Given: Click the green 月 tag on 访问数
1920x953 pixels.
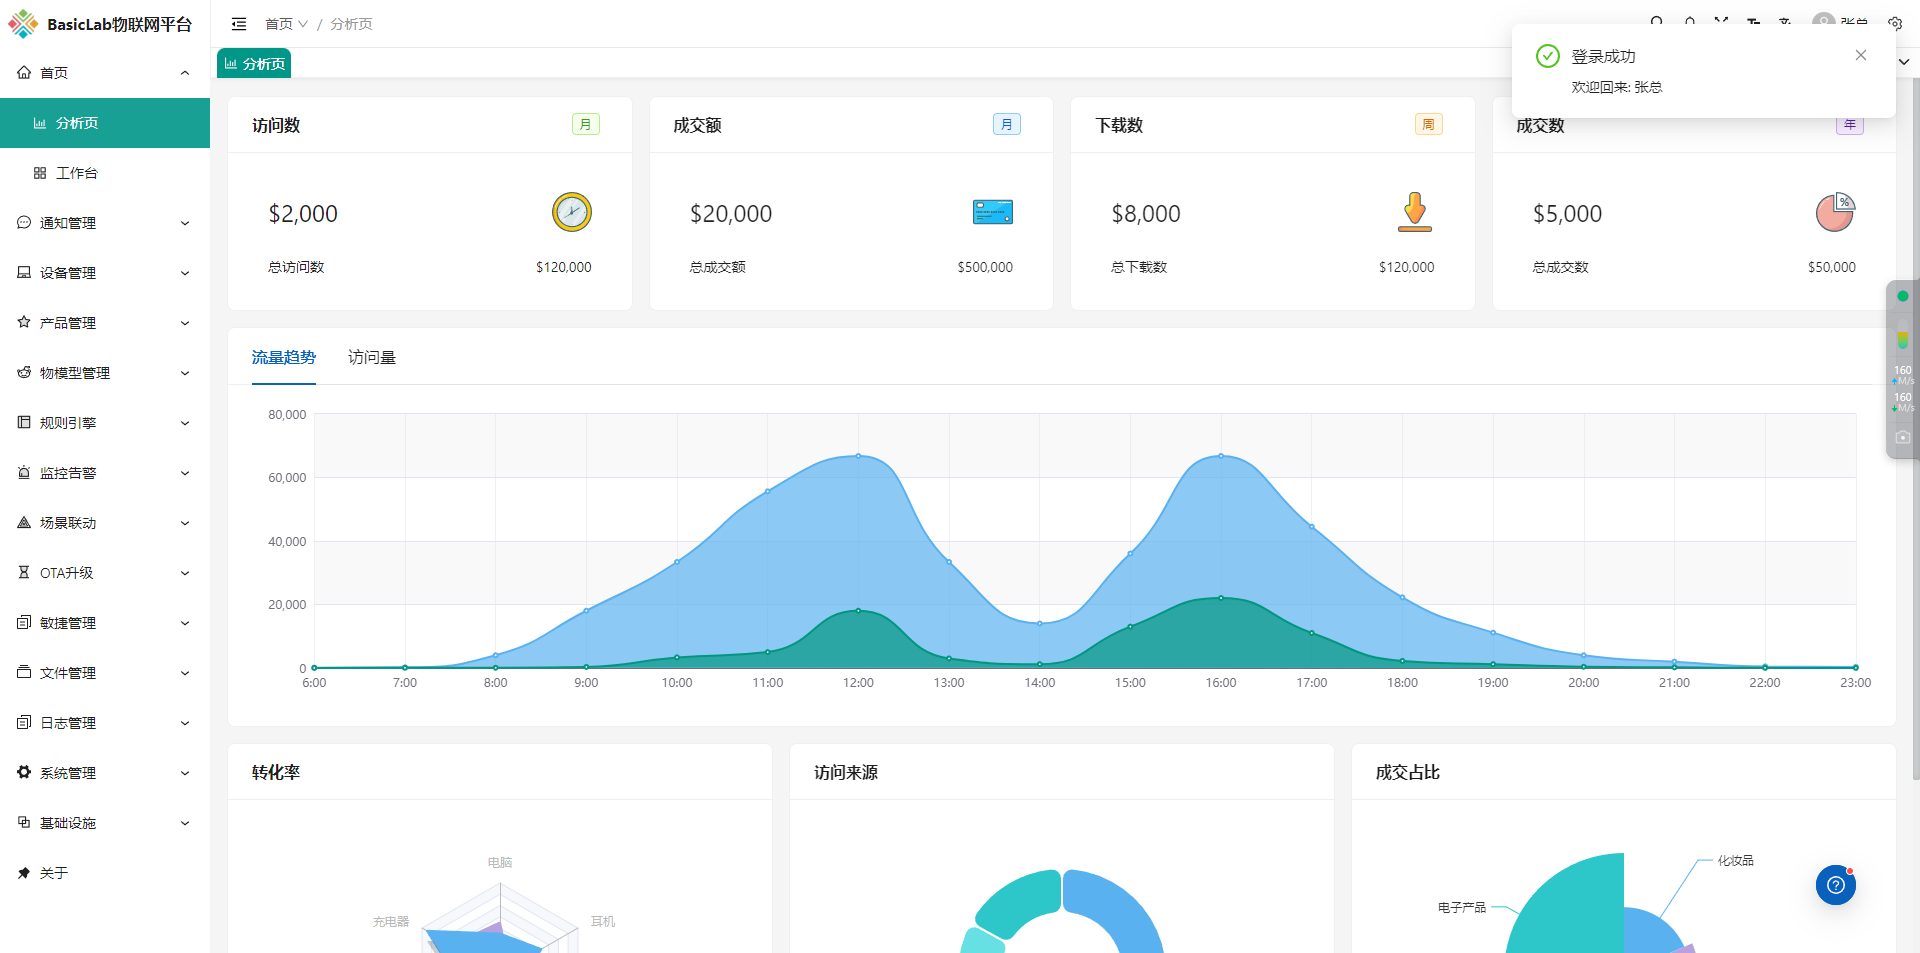Looking at the screenshot, I should [586, 124].
